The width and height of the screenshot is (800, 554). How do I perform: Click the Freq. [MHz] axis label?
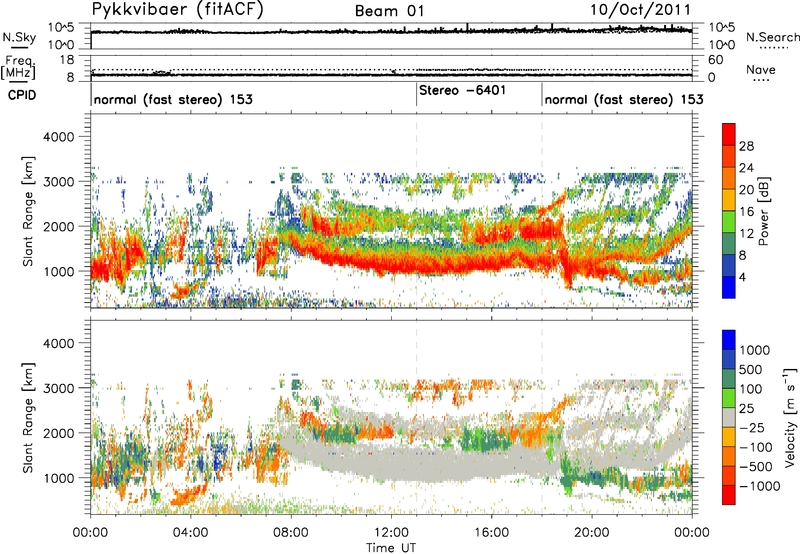tap(18, 67)
